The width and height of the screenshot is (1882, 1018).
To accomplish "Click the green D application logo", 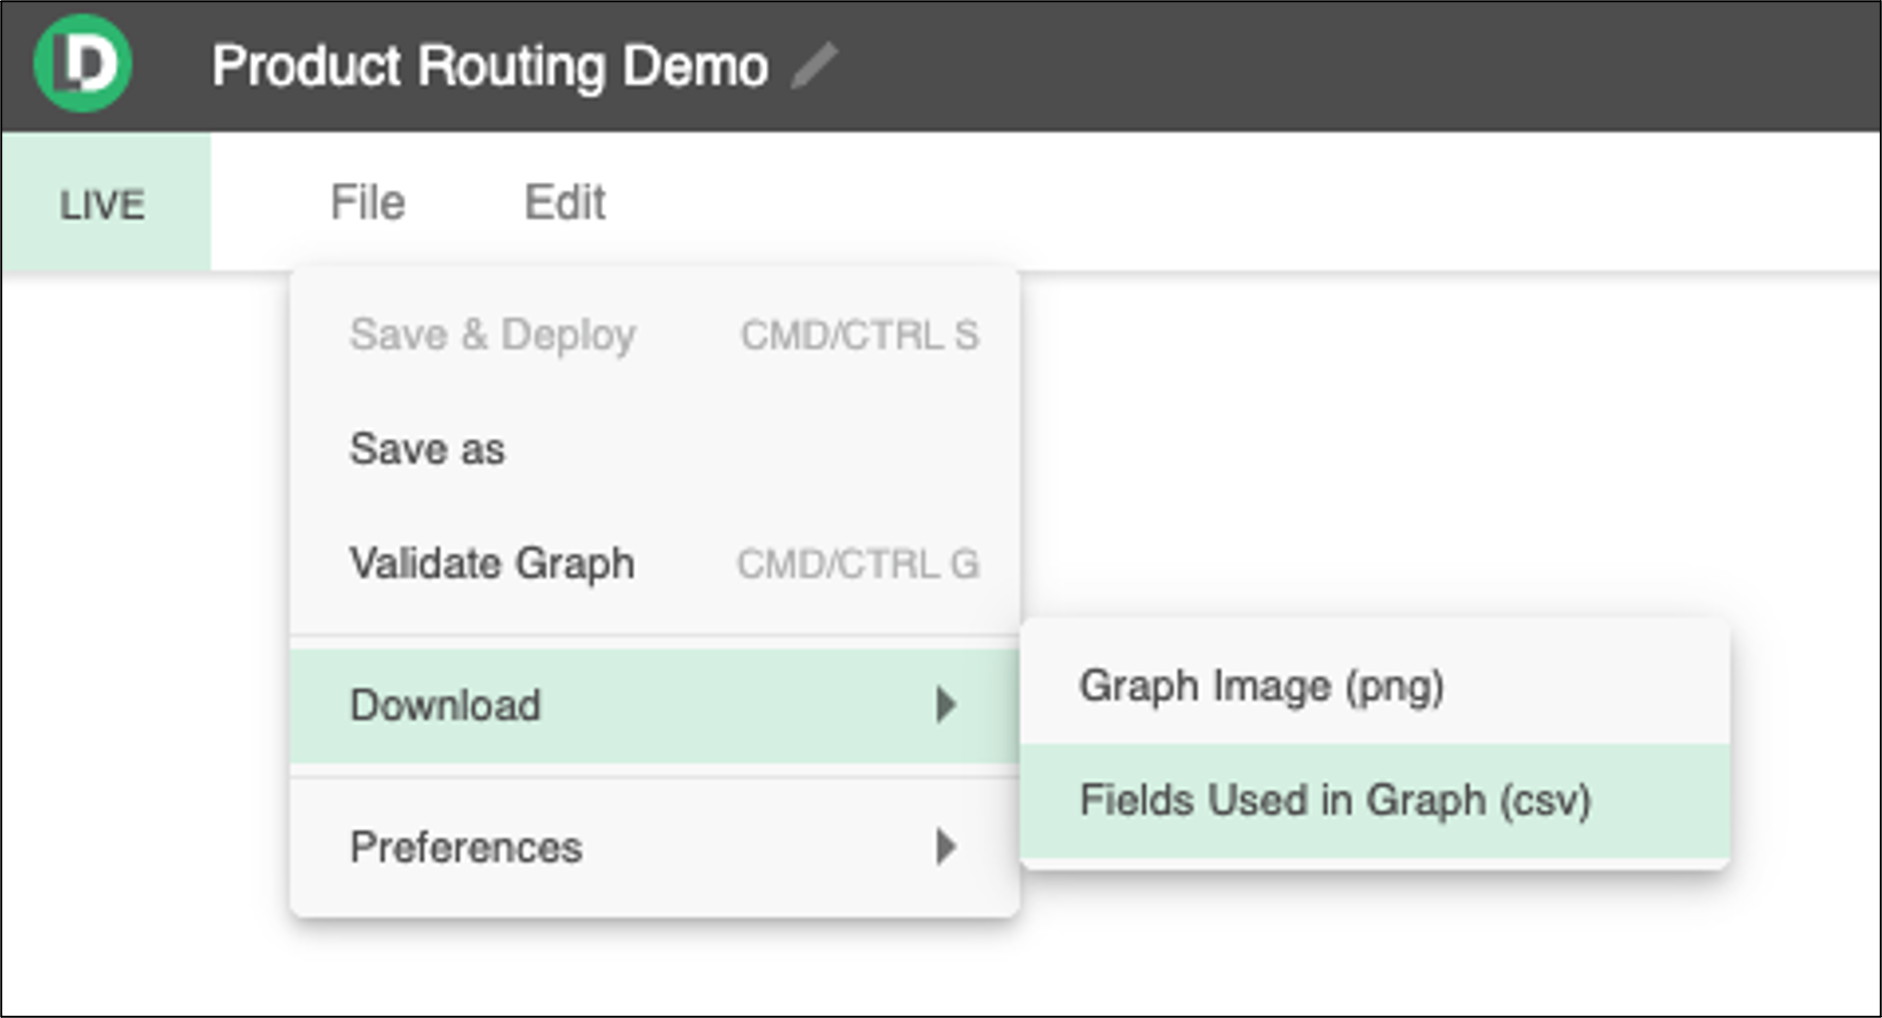I will pos(83,64).
